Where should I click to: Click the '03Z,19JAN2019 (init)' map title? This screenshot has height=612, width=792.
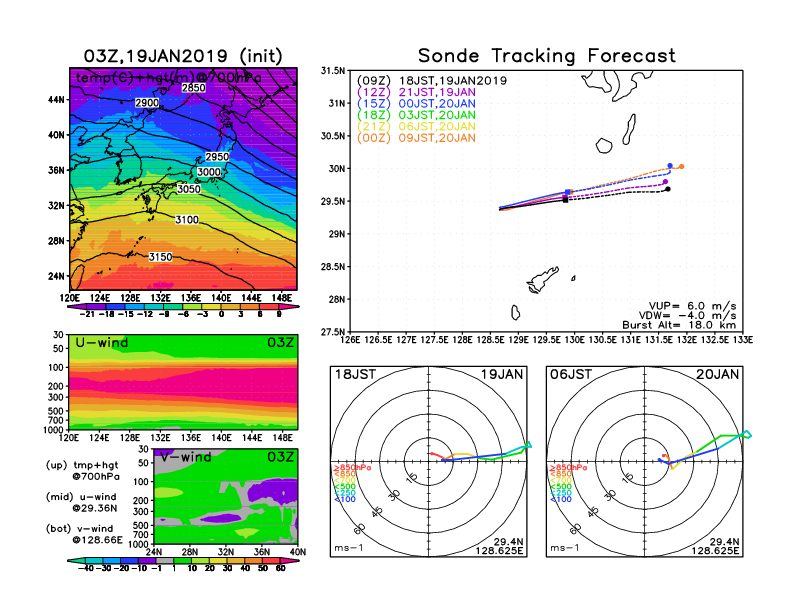183,56
